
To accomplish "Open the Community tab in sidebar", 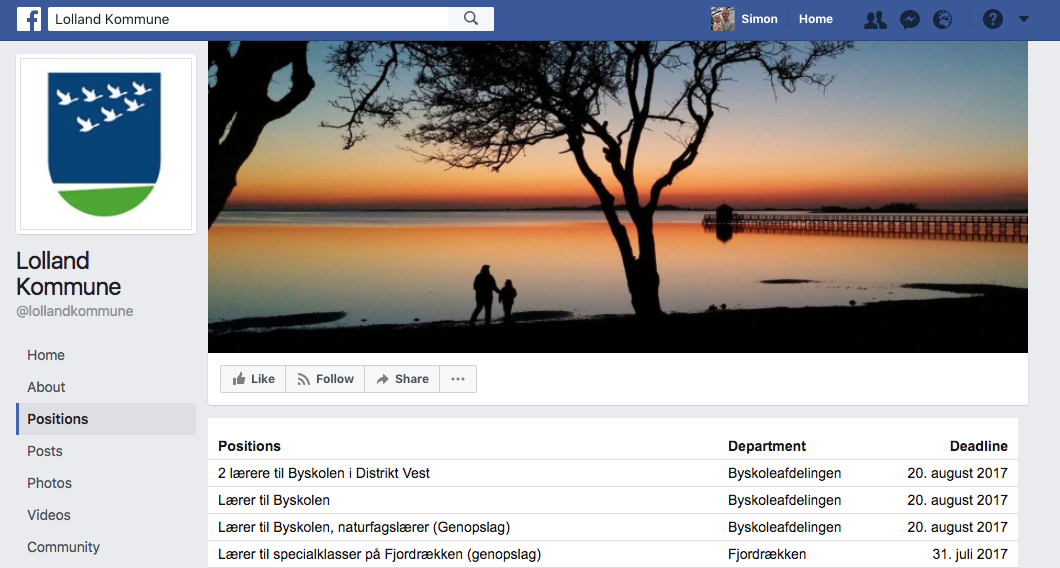I will (63, 547).
